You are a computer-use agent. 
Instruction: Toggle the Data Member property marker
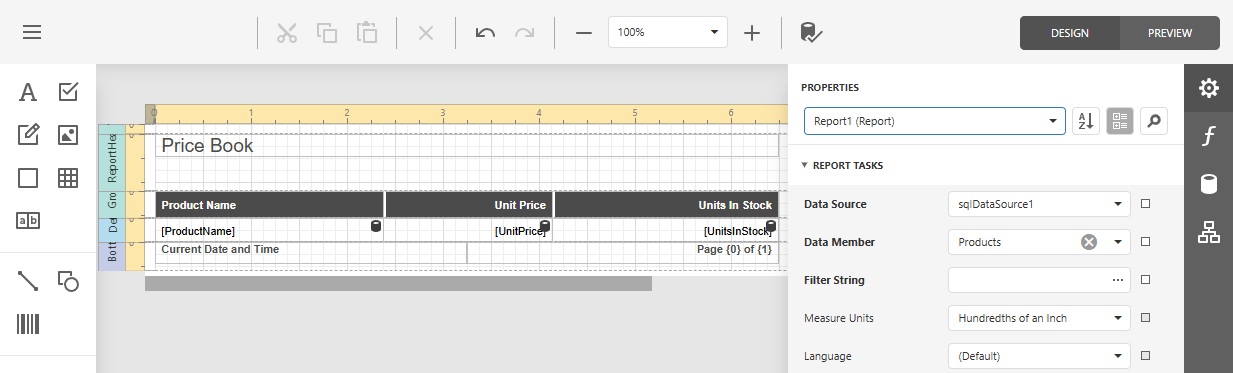tap(1146, 242)
